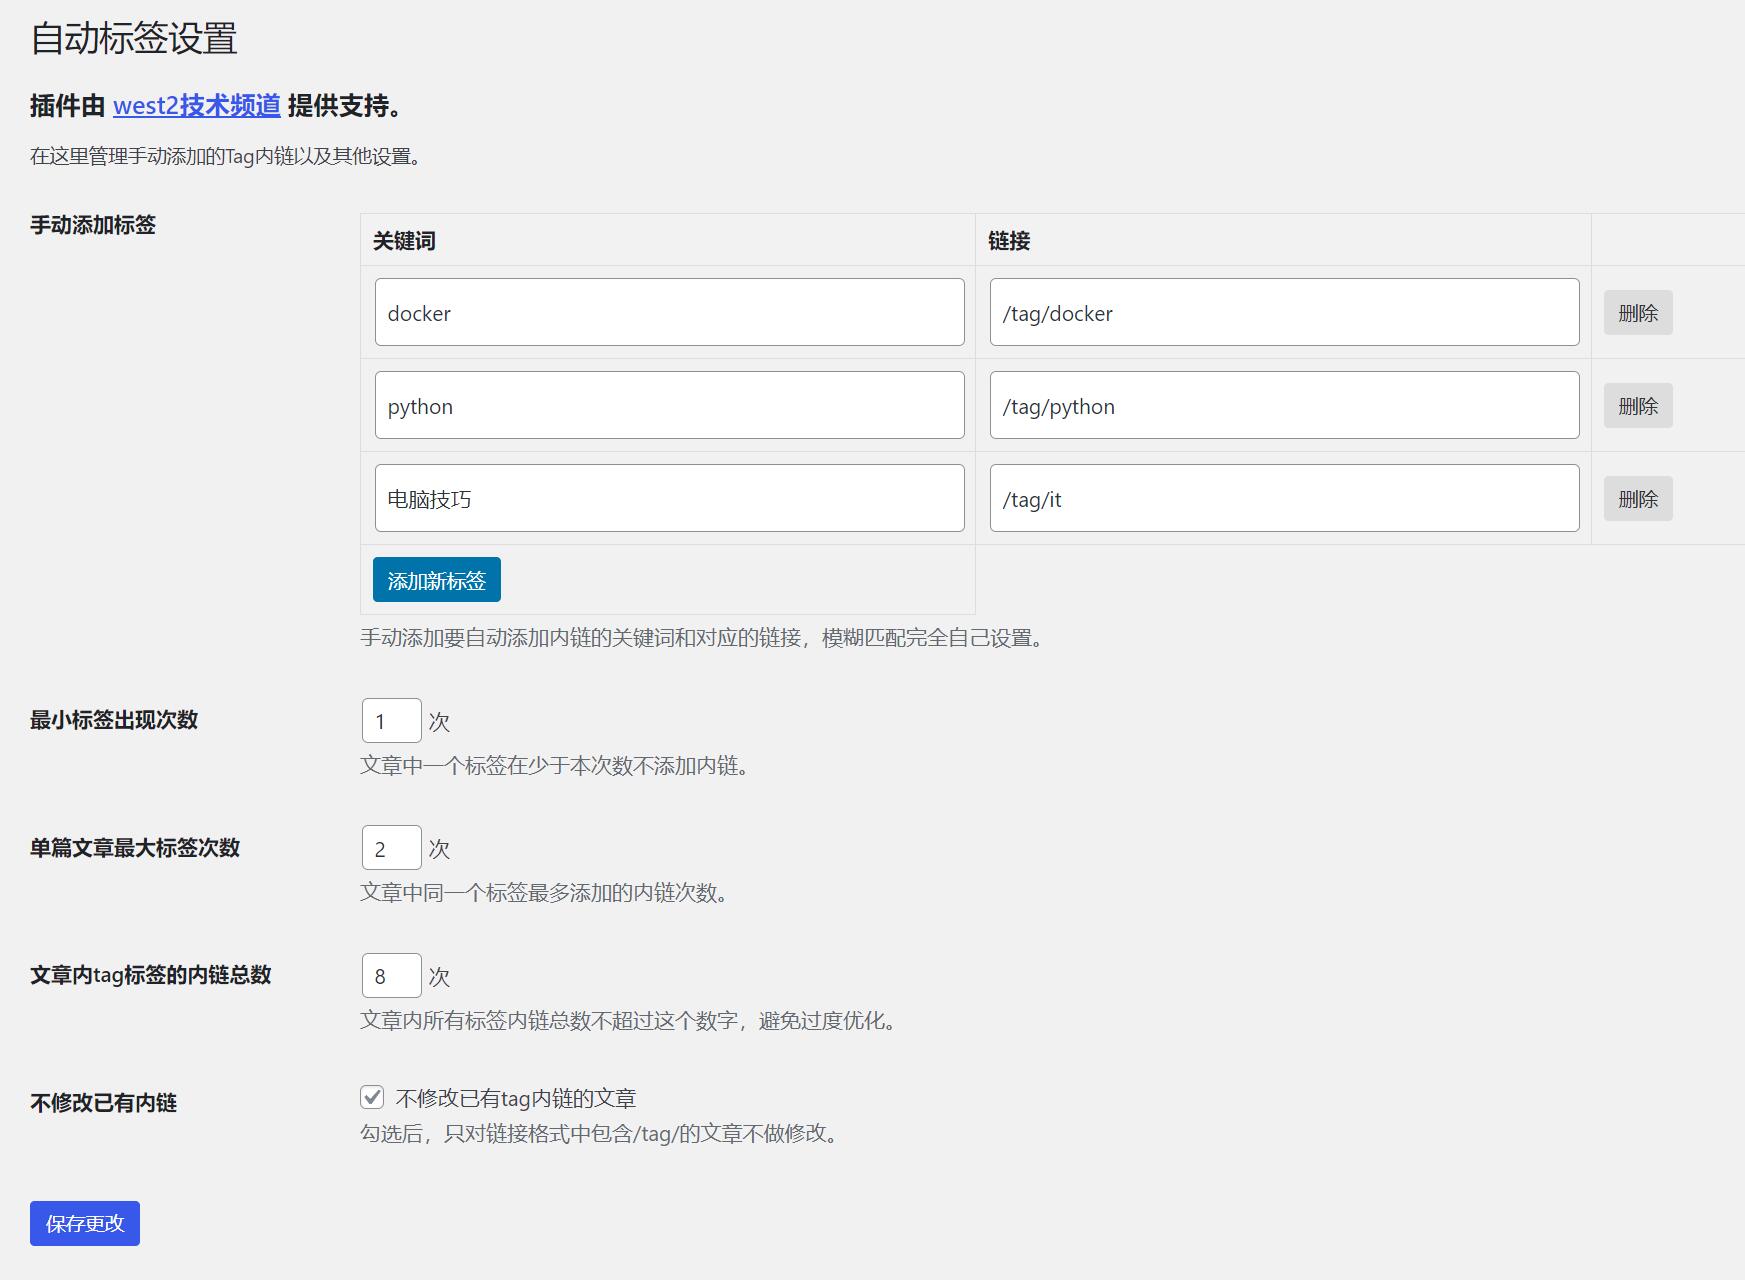The image size is (1745, 1280).
Task: Click the 文章内tag标签的内链总数 label
Action: point(151,975)
